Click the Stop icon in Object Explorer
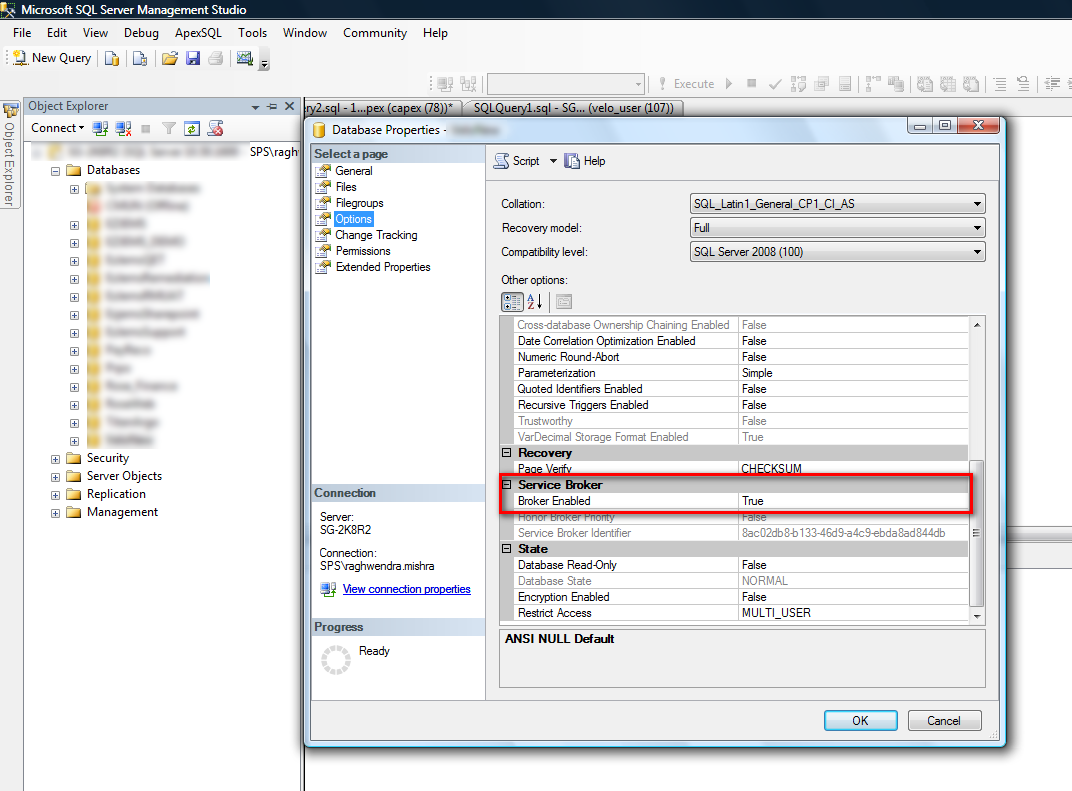1072x791 pixels. pyautogui.click(x=146, y=128)
